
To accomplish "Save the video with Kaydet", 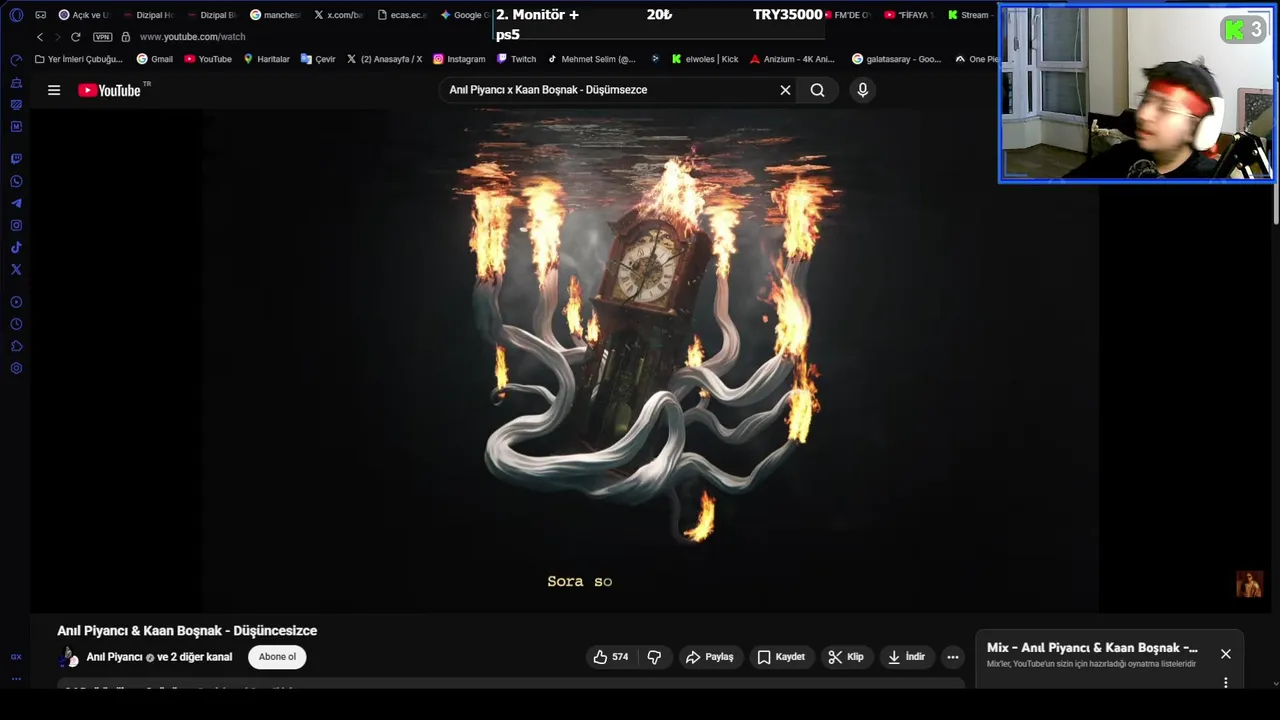I will [x=780, y=657].
